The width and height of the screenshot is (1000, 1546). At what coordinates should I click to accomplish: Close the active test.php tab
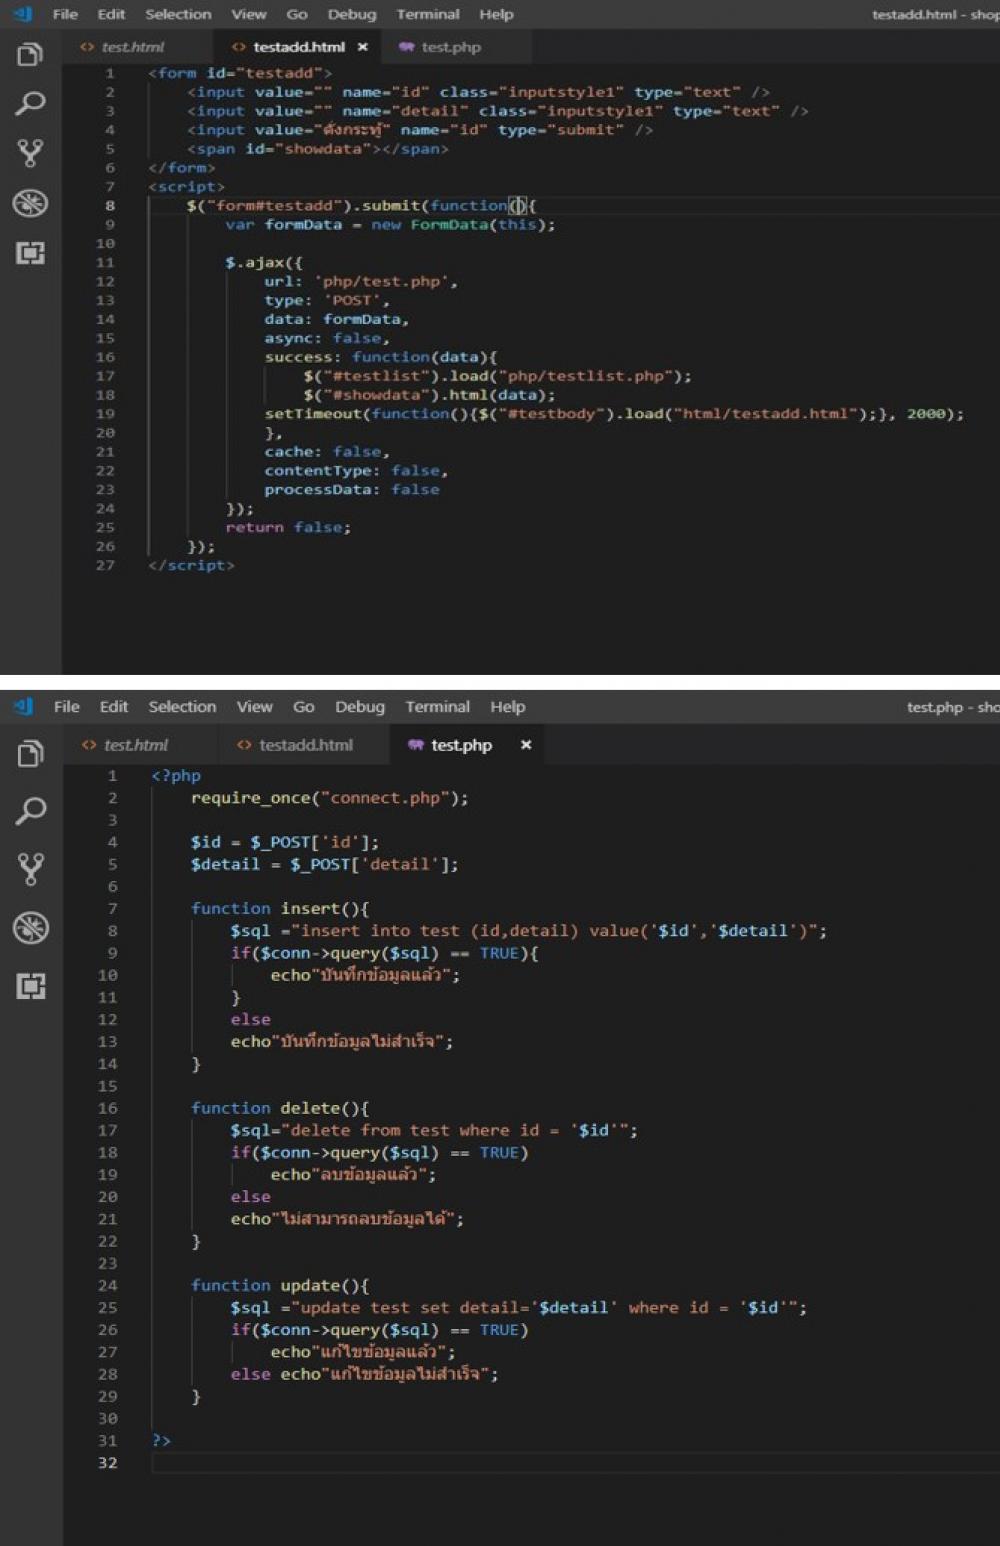526,745
